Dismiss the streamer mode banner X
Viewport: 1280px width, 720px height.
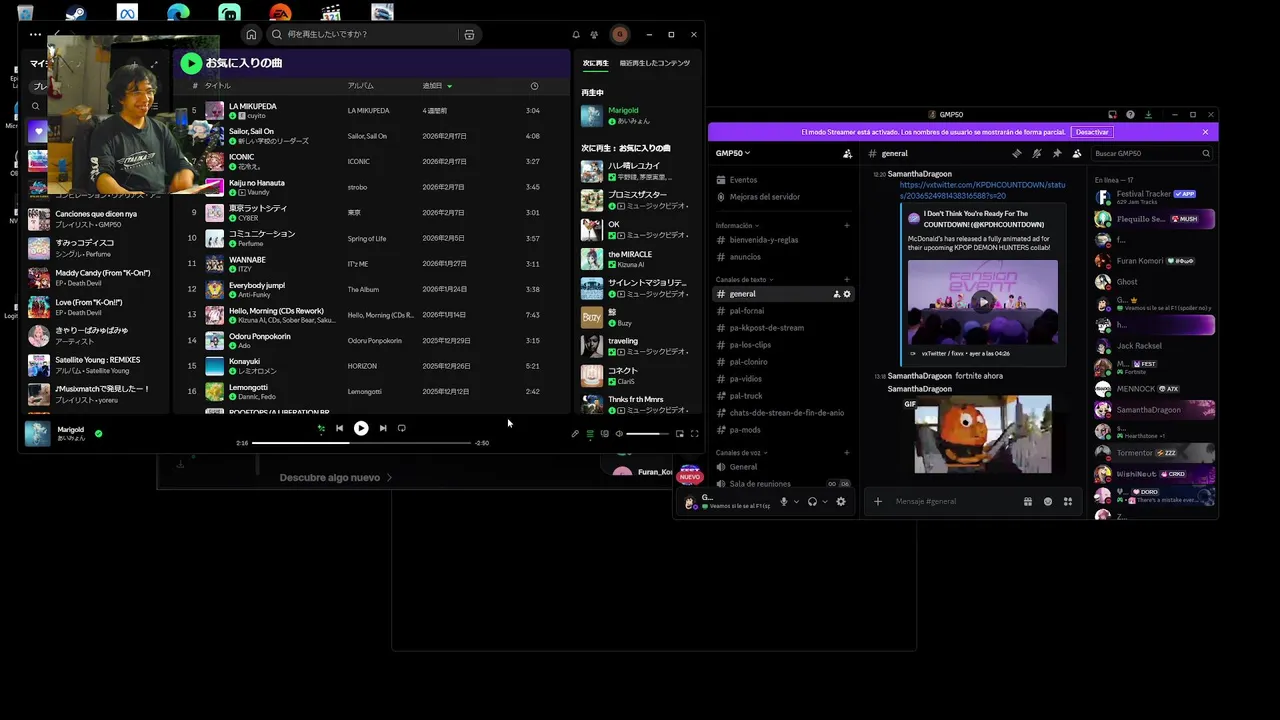pos(1205,132)
